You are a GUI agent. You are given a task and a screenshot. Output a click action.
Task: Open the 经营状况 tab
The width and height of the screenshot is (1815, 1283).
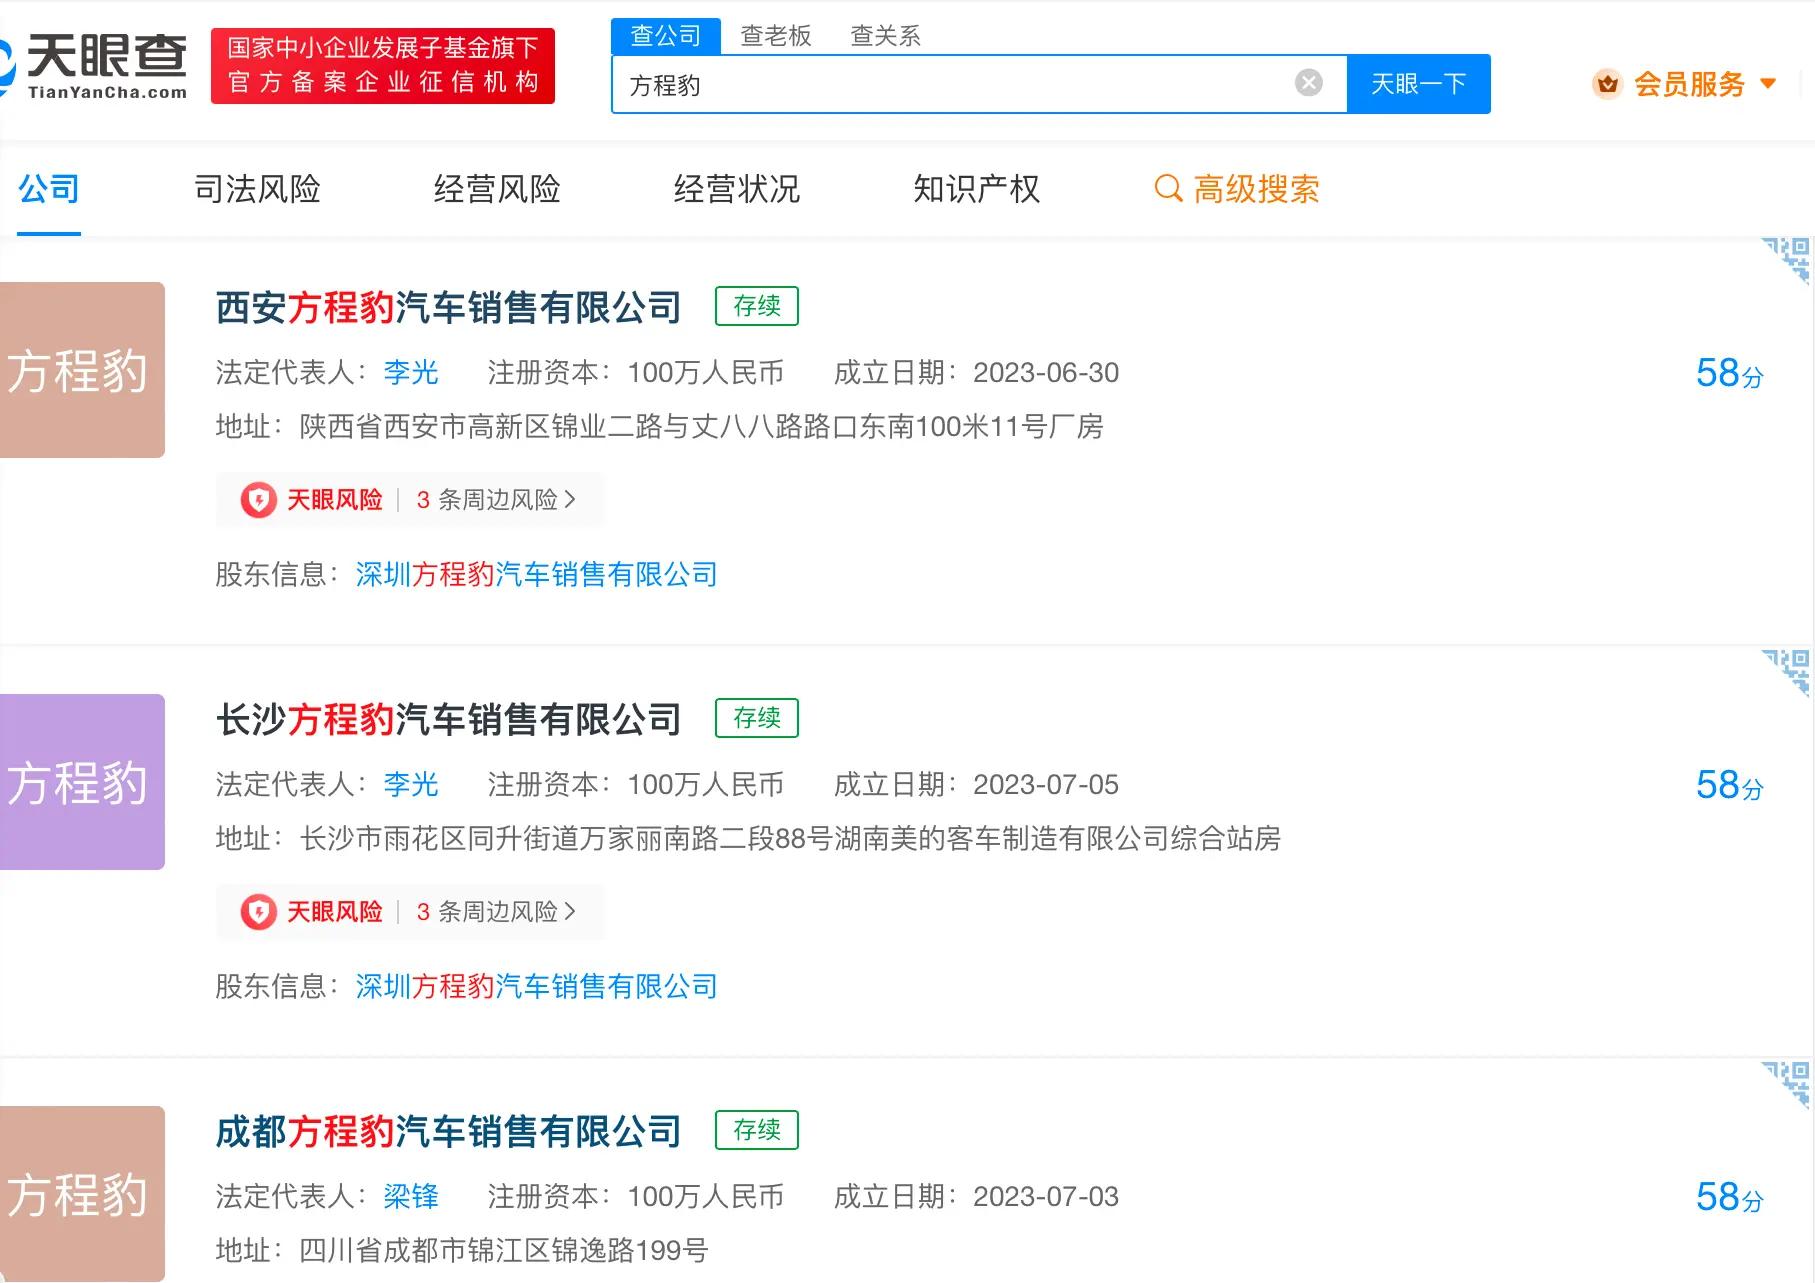(x=737, y=189)
